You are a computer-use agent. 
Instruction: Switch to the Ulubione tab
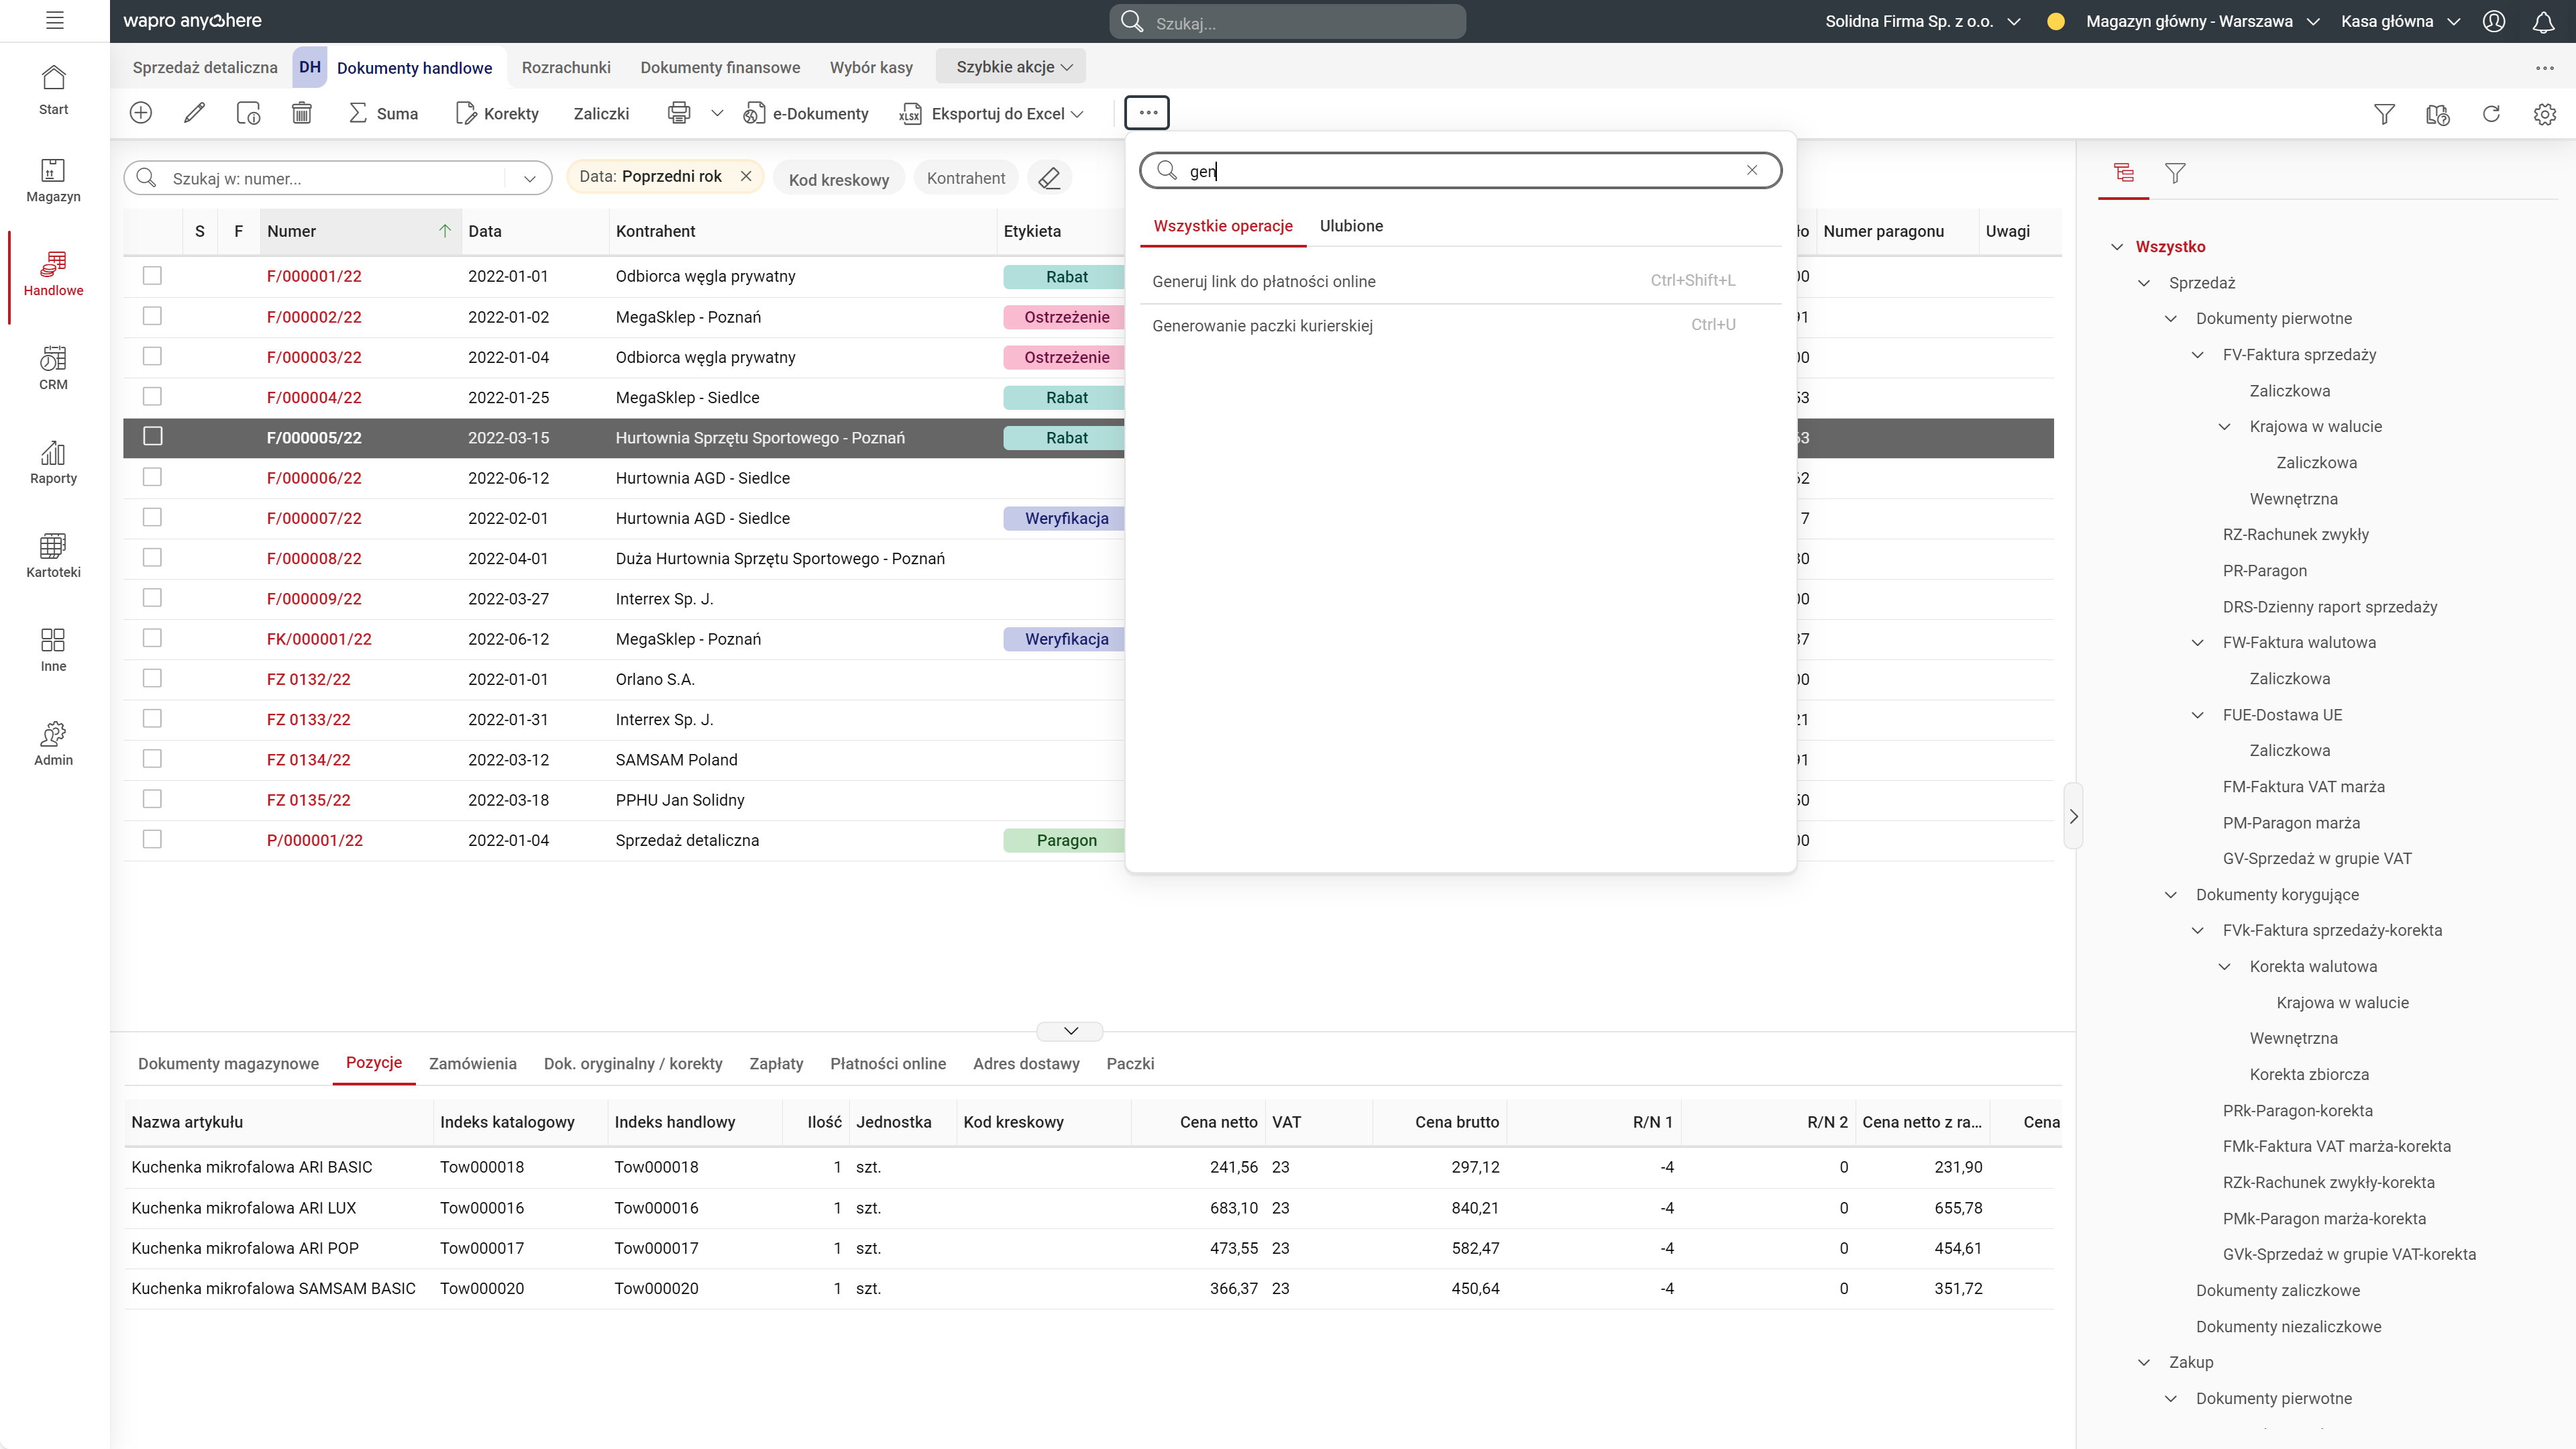[x=1350, y=226]
